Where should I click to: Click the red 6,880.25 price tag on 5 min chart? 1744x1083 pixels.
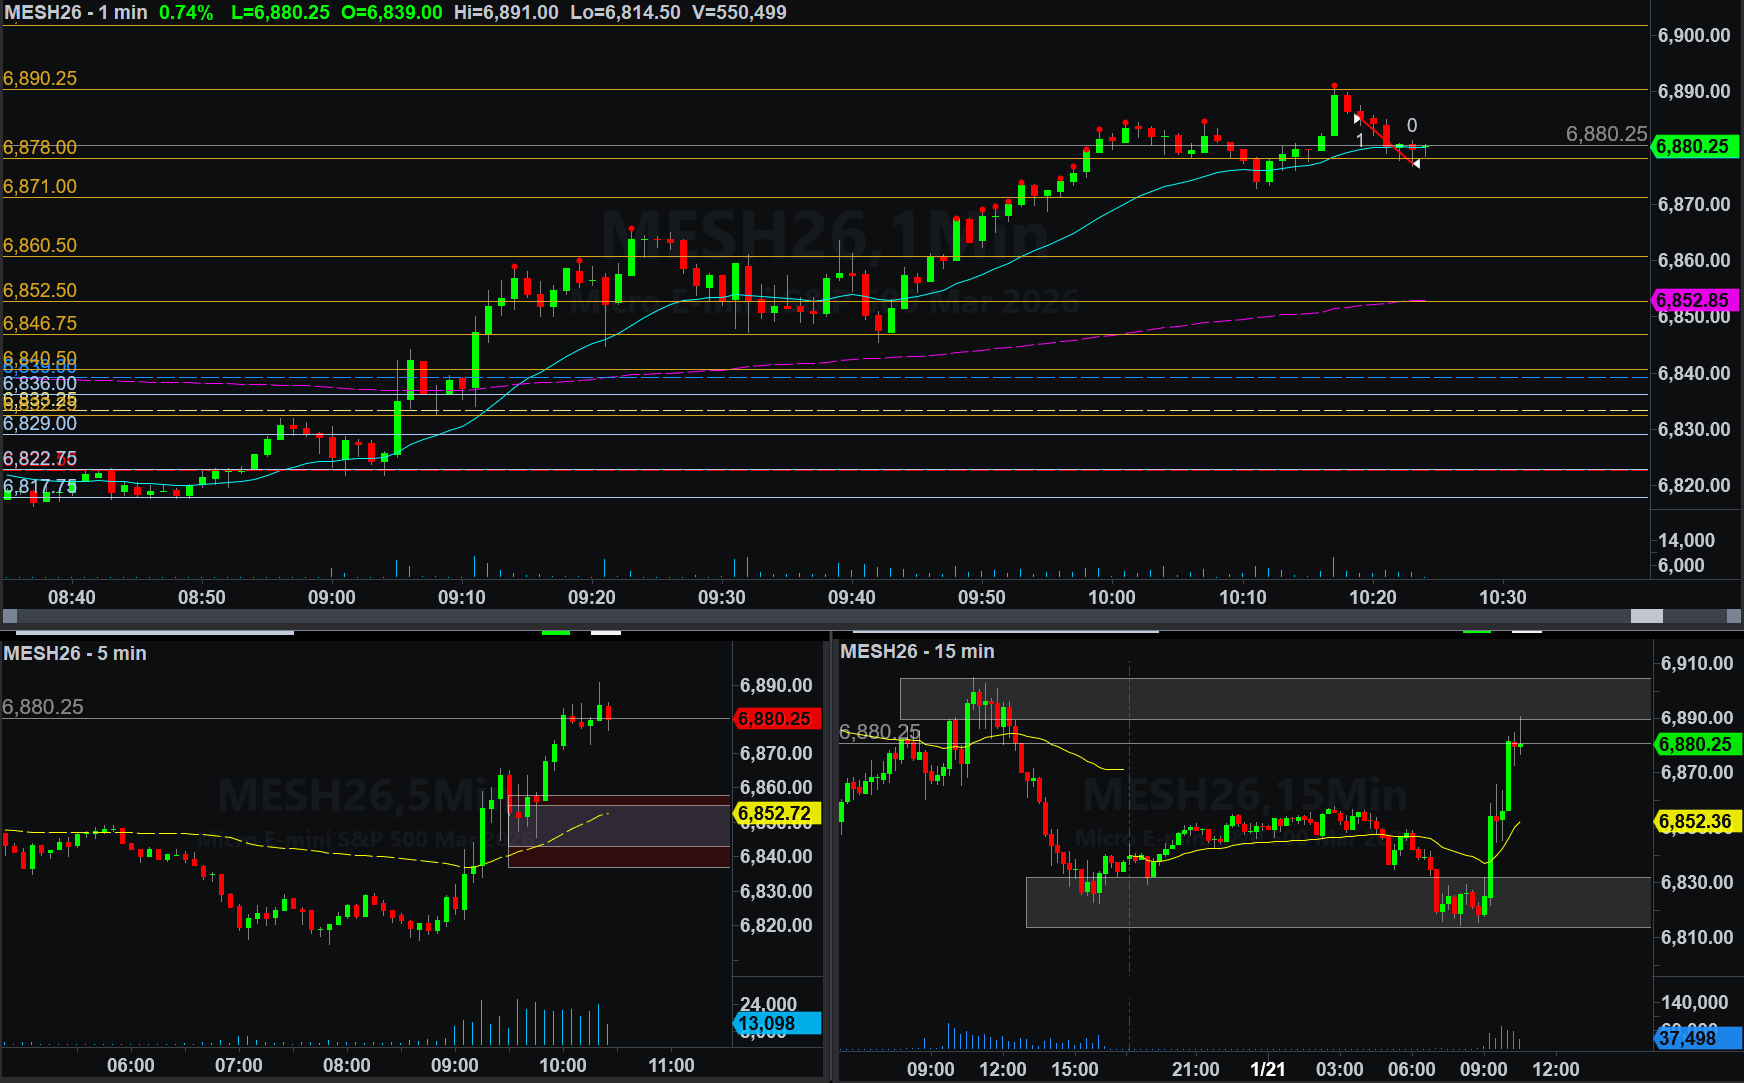pos(777,719)
